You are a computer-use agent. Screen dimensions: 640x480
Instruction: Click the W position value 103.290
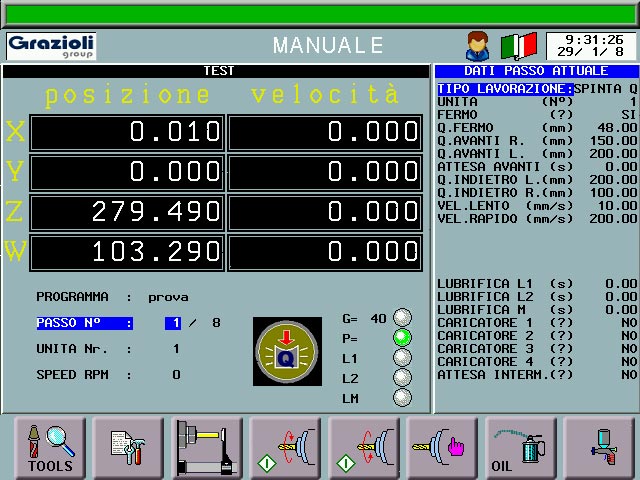127,251
